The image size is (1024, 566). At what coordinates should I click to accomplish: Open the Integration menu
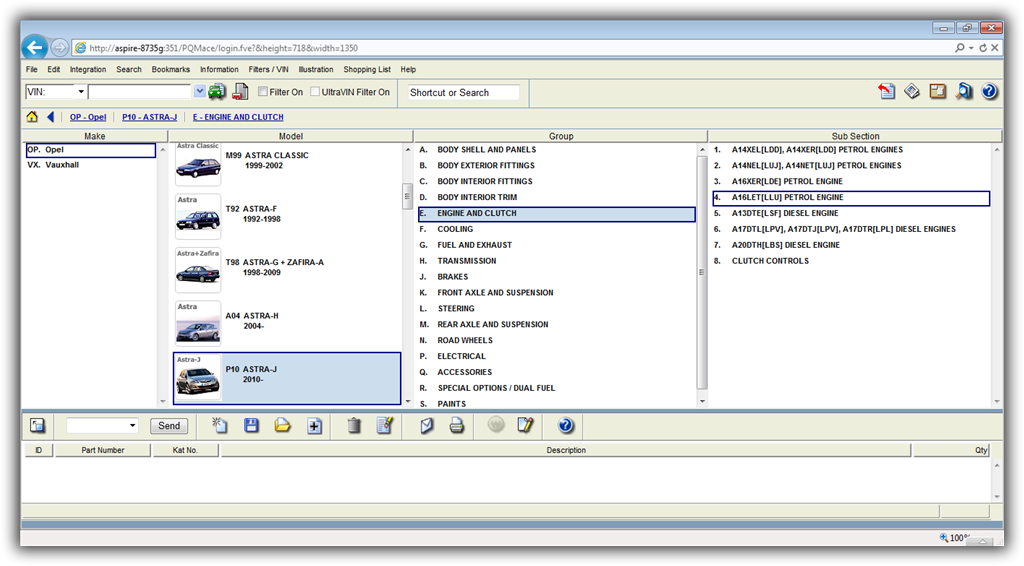coord(88,69)
